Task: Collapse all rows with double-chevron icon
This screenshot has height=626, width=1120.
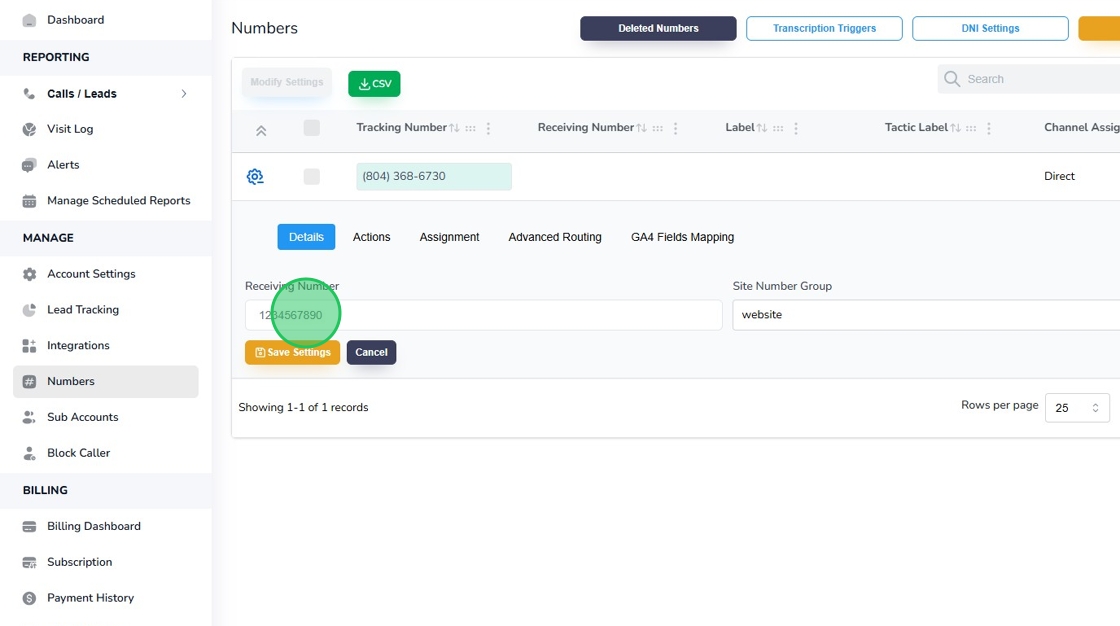Action: click(x=261, y=131)
